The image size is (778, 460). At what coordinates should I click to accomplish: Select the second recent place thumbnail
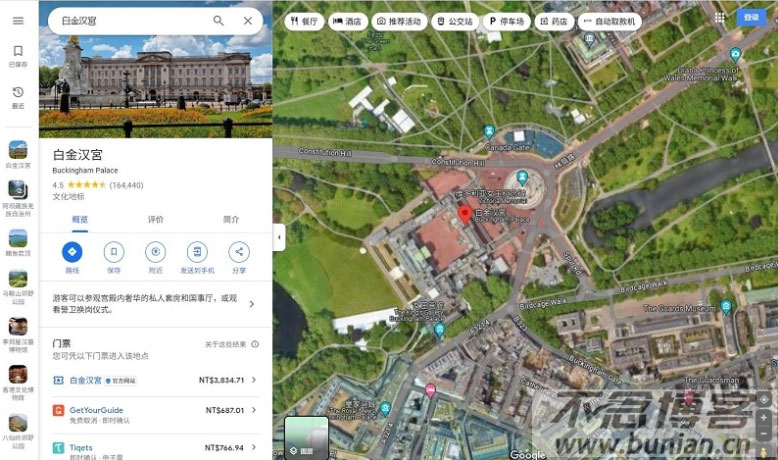[18, 190]
